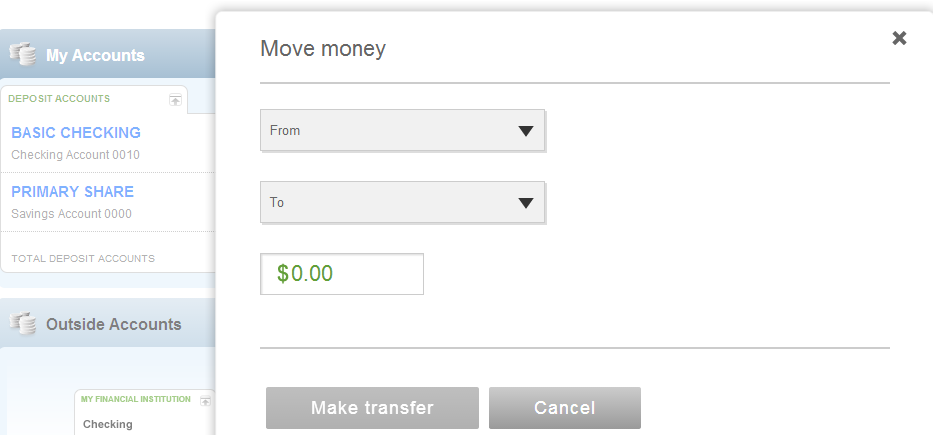Open Checking under My Financial Institution
This screenshot has width=933, height=435.
point(108,424)
